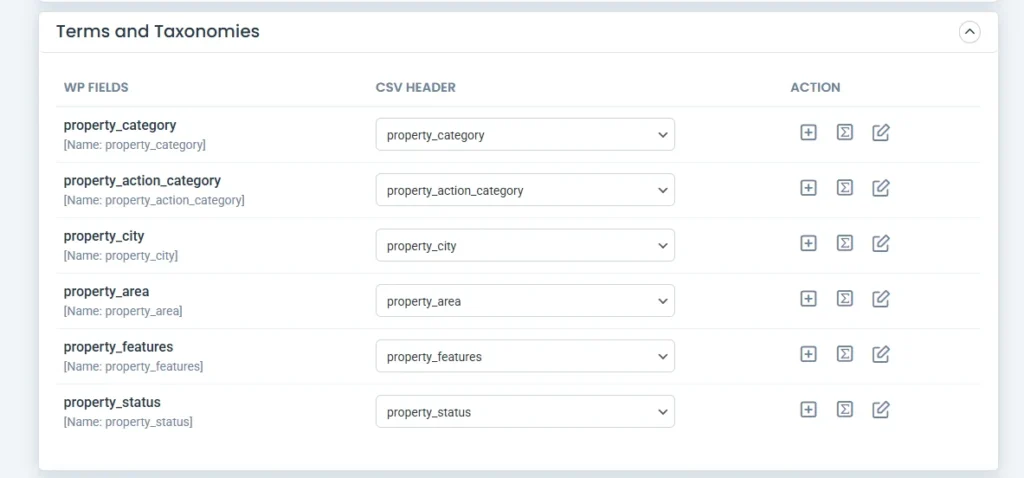Click the plus icon in property_status row
This screenshot has height=478, width=1024.
809,409
